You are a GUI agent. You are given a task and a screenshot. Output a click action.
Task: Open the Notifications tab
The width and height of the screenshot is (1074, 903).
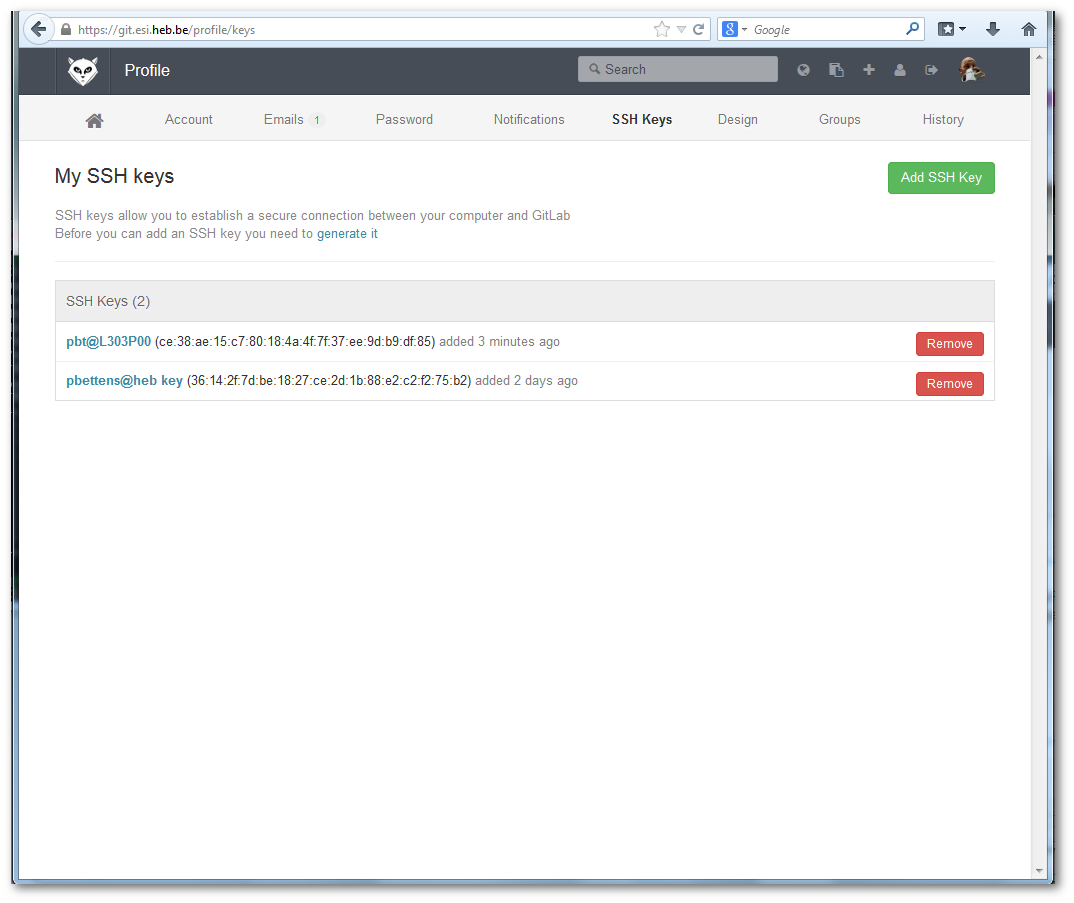[529, 119]
